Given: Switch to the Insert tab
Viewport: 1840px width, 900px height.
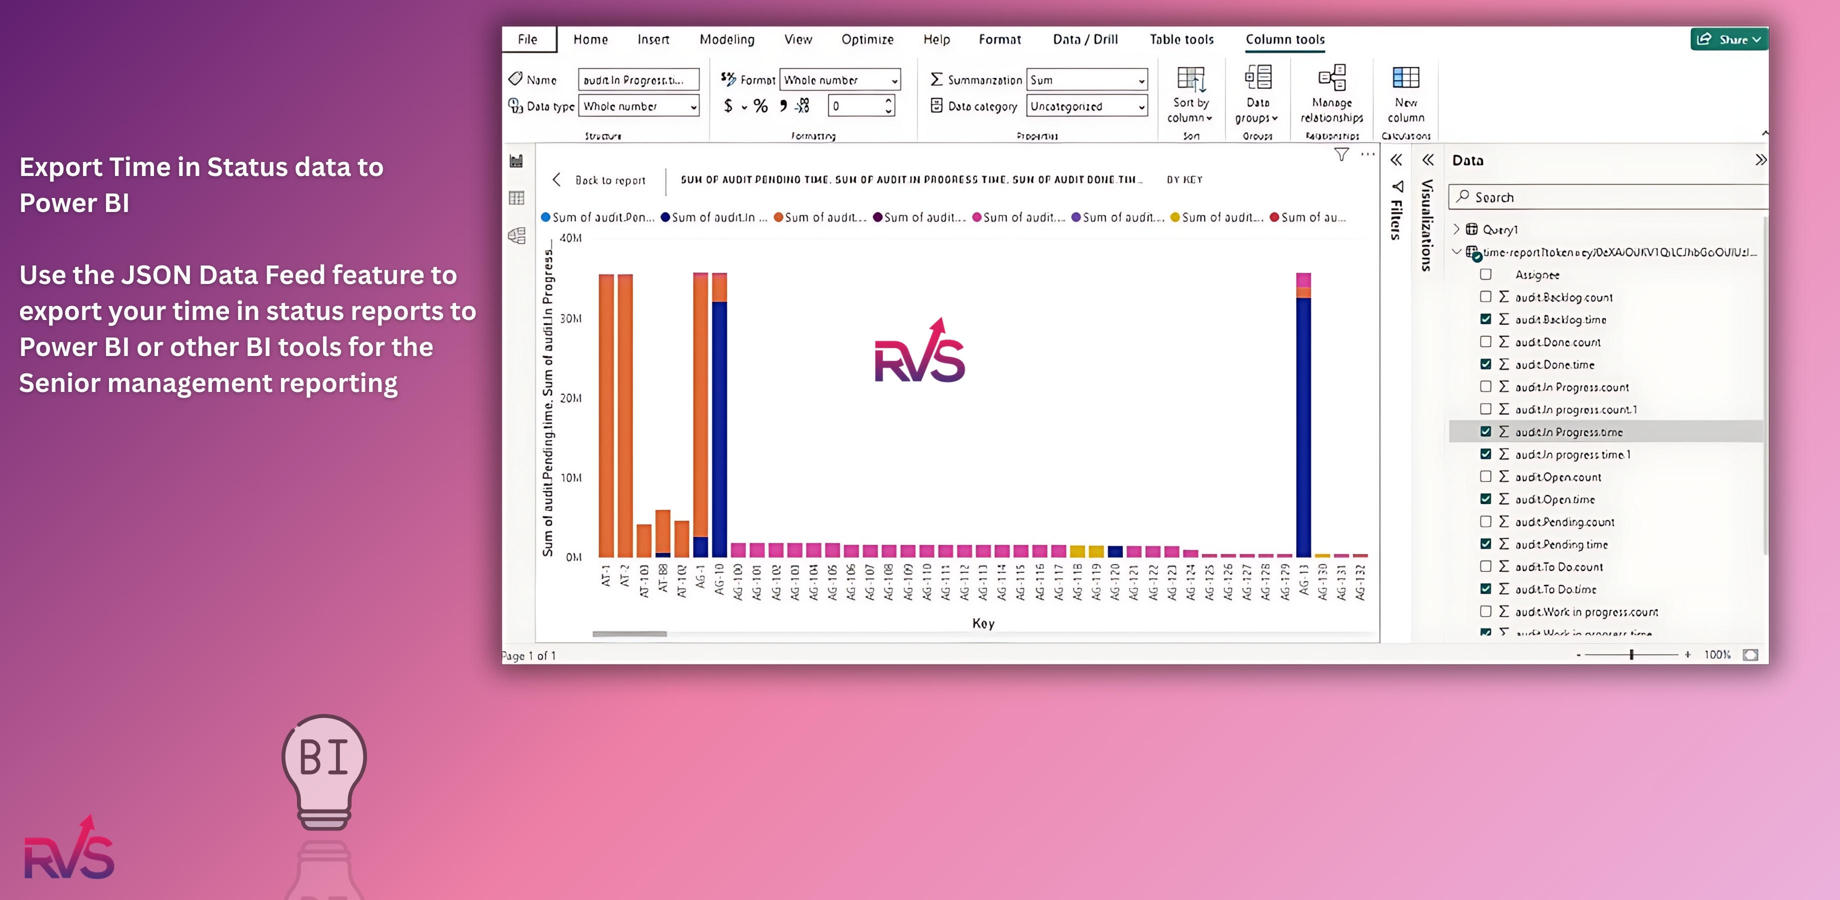Looking at the screenshot, I should click(653, 39).
